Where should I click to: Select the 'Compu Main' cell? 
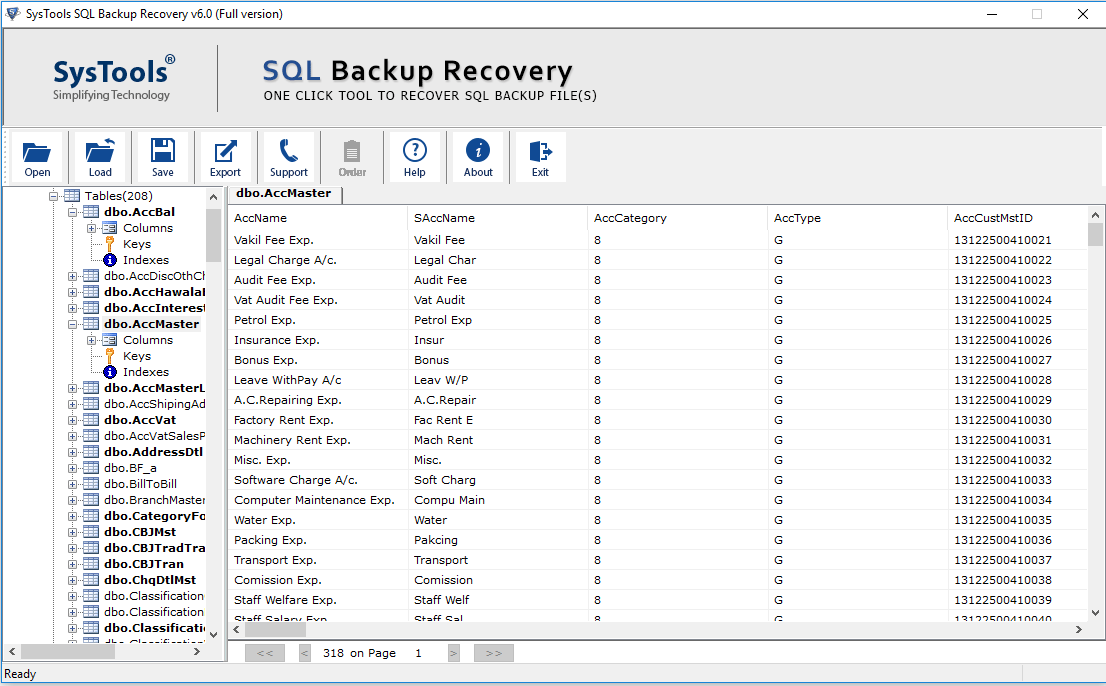click(497, 500)
